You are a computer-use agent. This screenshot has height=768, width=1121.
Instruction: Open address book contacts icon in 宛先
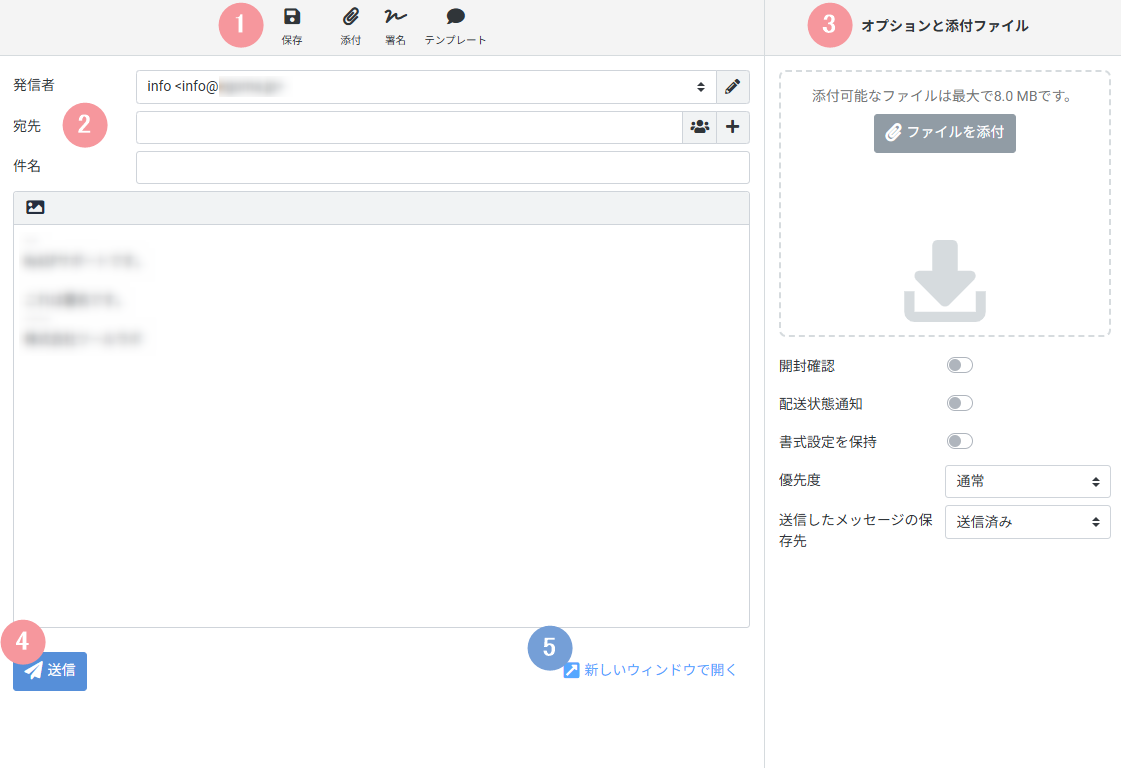[699, 127]
